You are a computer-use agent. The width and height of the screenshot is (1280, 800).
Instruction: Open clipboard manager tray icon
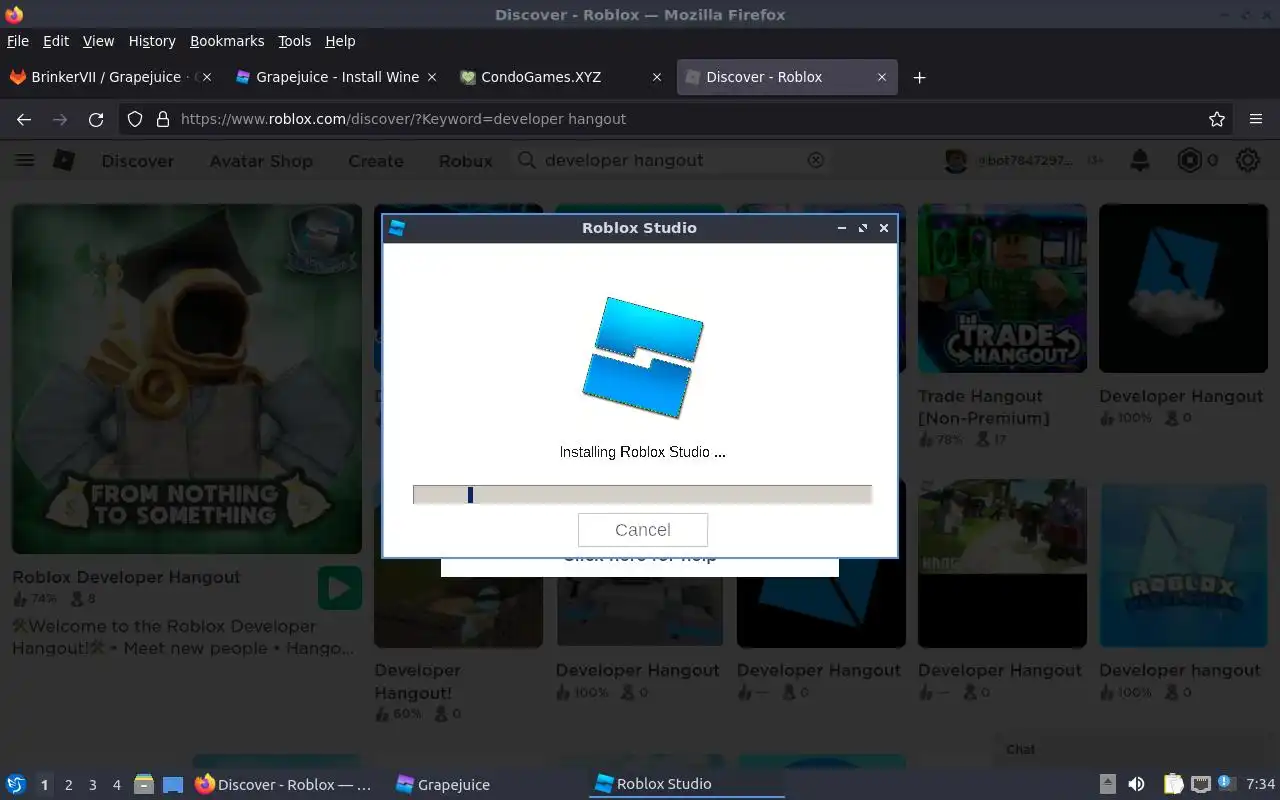coord(1173,784)
